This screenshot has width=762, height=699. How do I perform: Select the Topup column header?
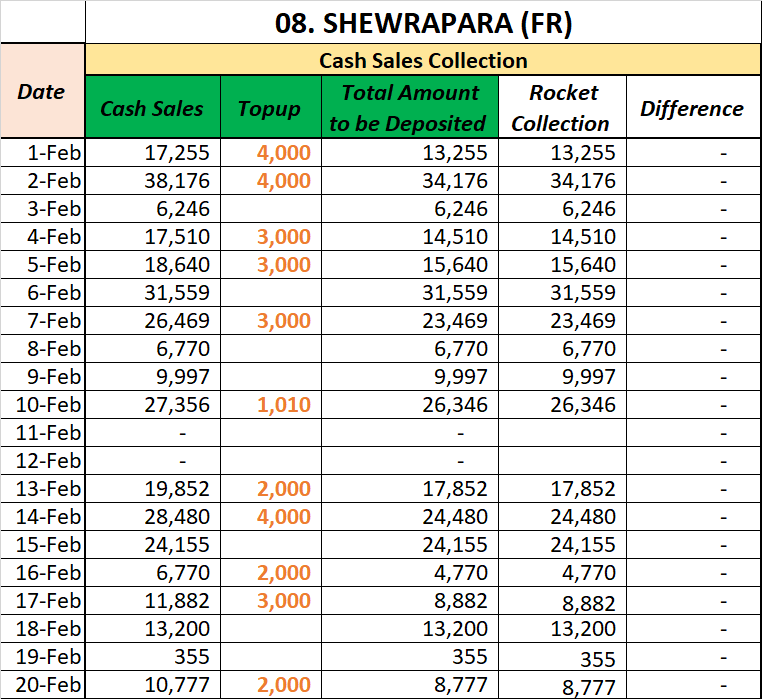point(271,107)
